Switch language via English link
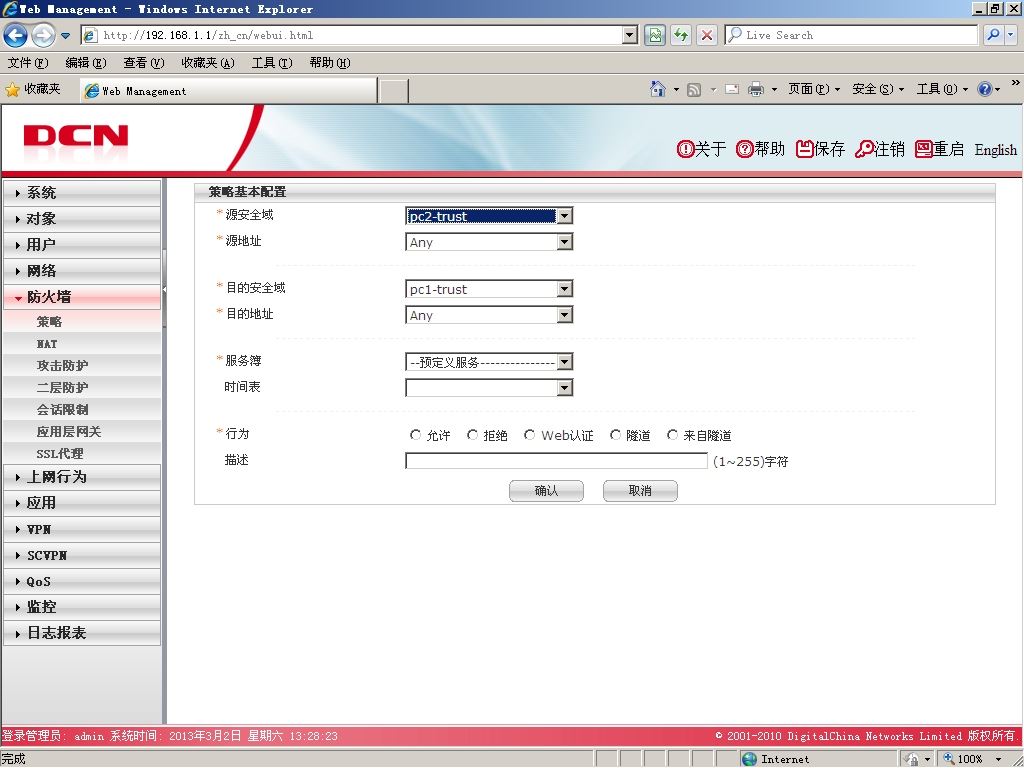Viewport: 1024px width, 768px height. click(x=995, y=150)
